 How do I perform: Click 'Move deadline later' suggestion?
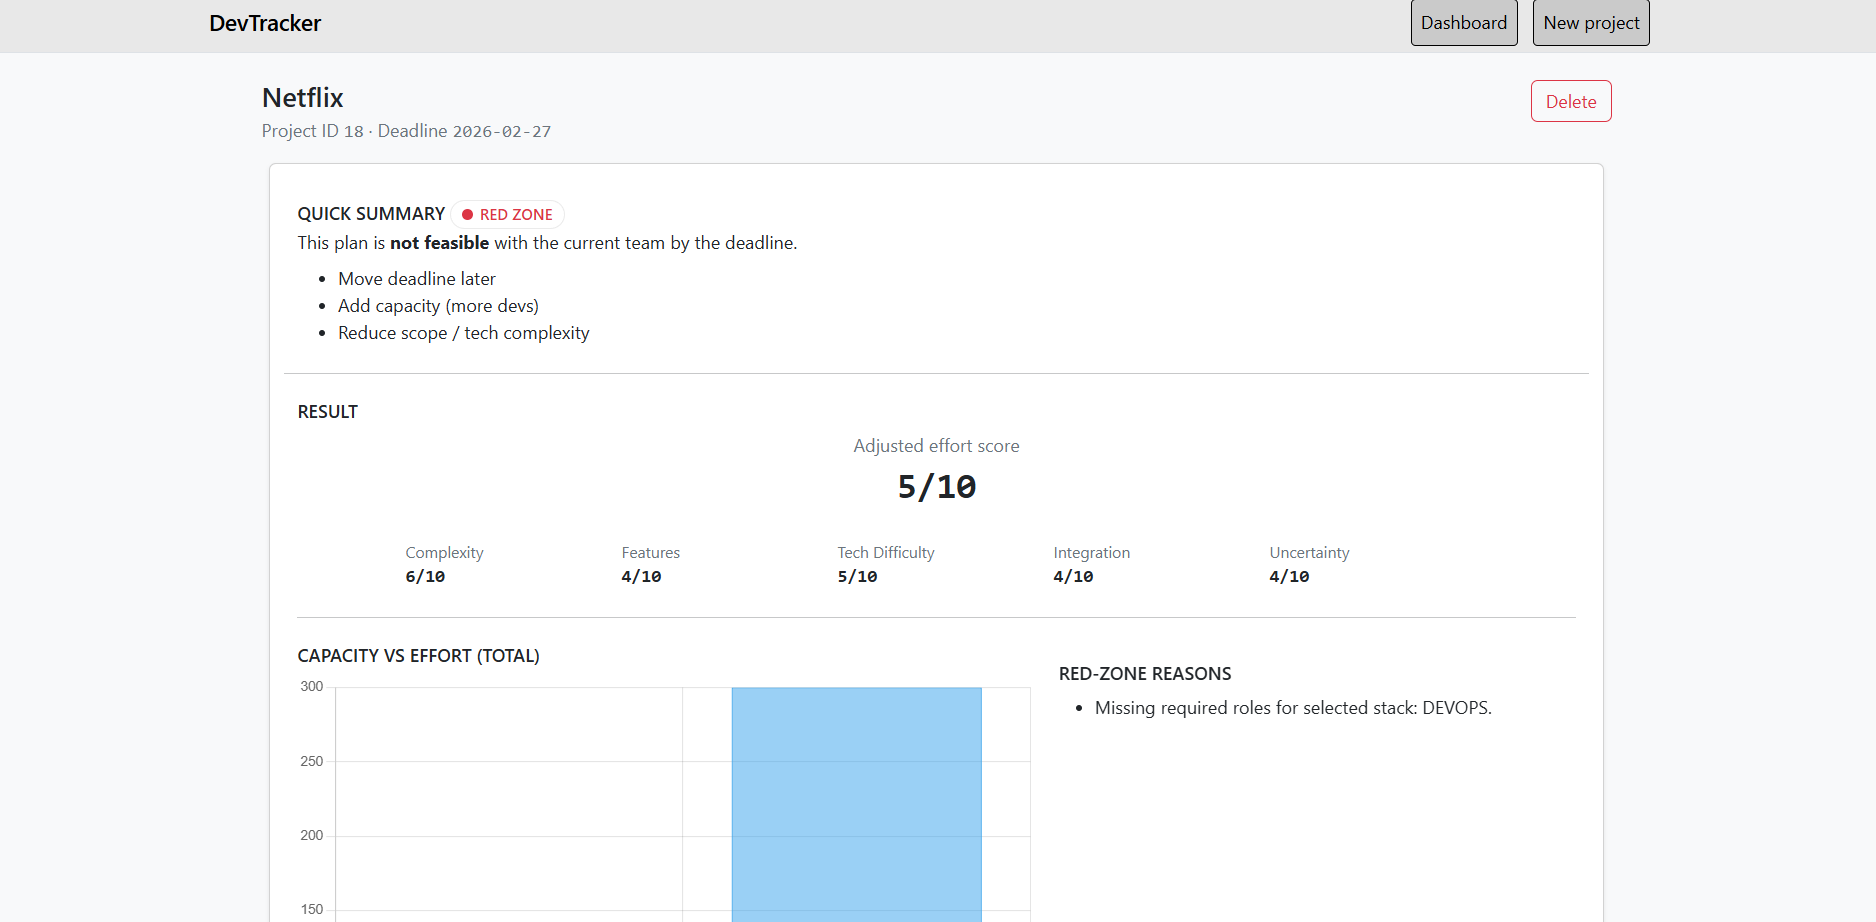point(417,279)
